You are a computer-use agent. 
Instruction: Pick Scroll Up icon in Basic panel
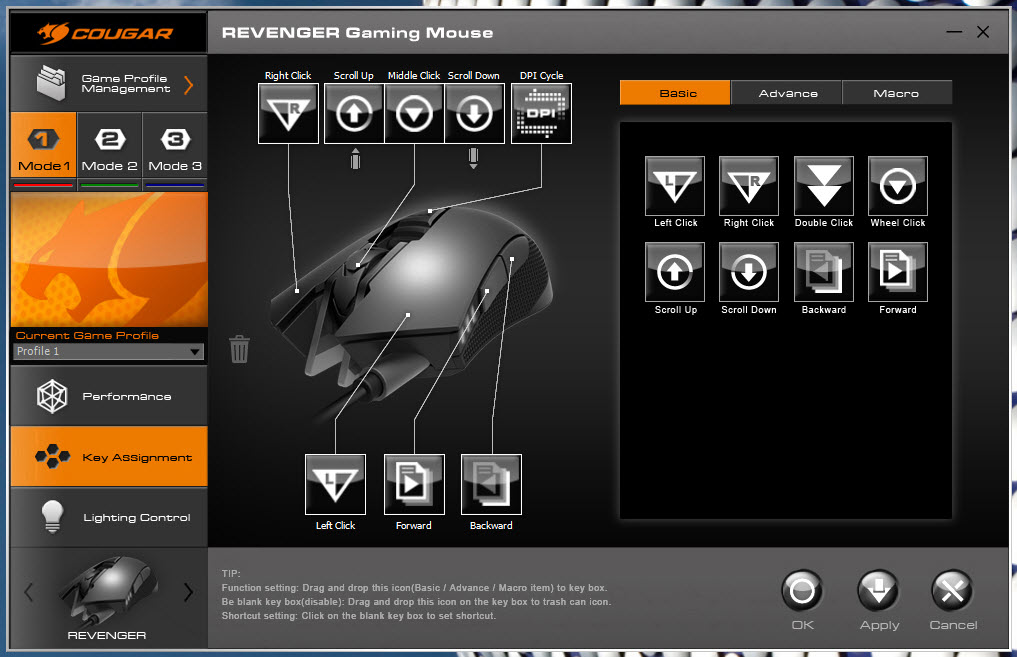point(675,272)
